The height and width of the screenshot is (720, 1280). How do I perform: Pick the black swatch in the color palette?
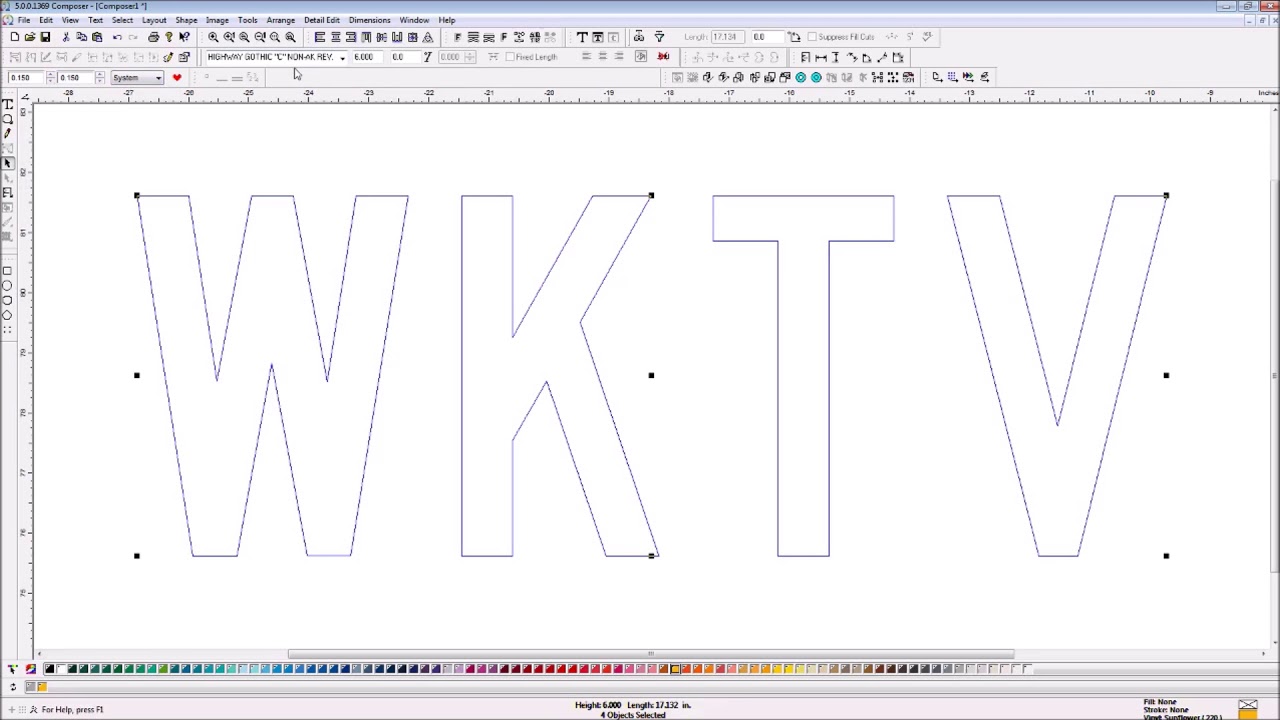[49, 669]
